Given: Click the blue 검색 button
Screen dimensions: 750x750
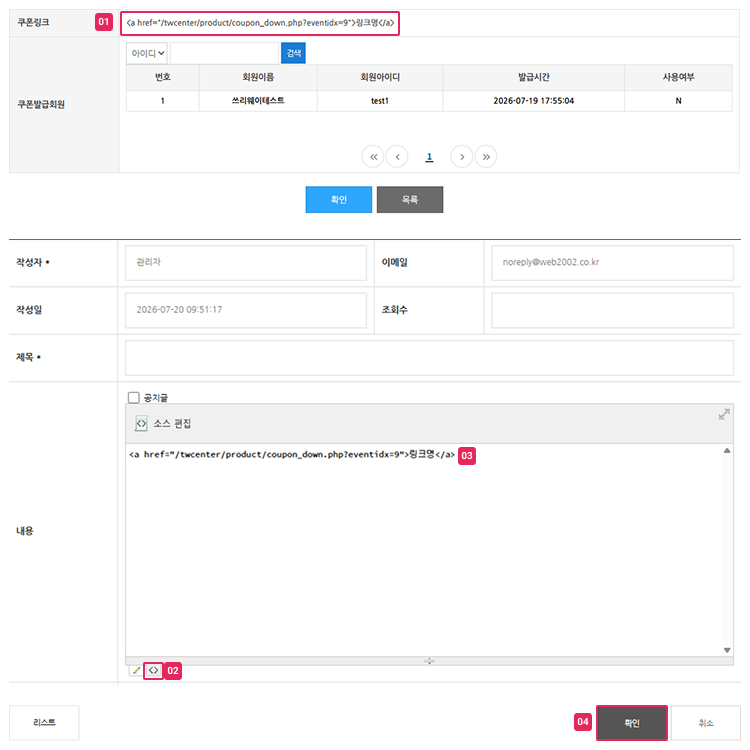Looking at the screenshot, I should (x=293, y=53).
